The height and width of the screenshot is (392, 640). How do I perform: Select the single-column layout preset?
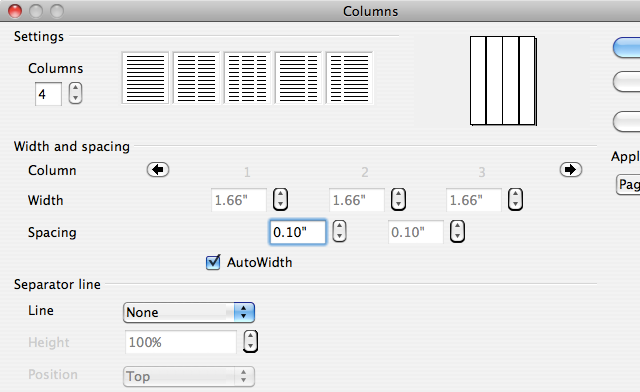point(145,78)
